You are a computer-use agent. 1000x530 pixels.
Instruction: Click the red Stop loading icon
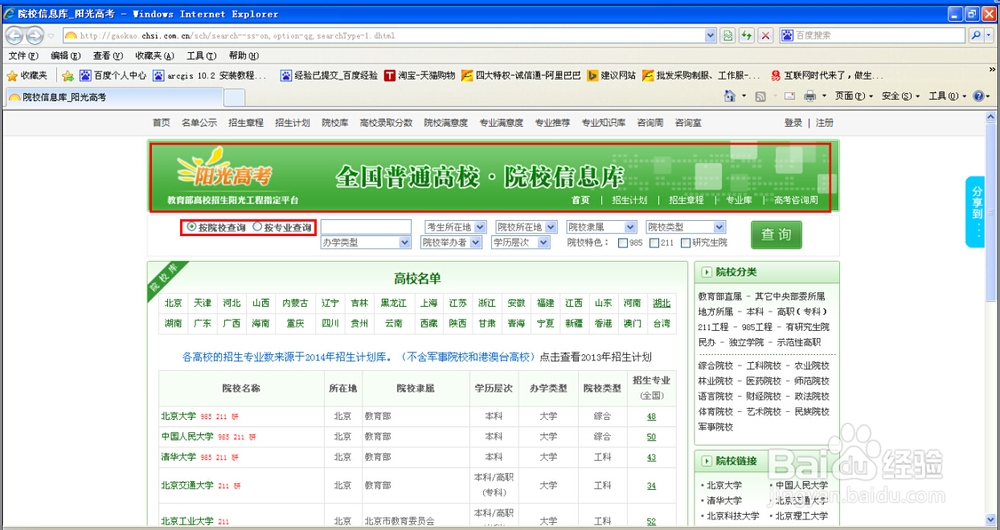pos(766,36)
